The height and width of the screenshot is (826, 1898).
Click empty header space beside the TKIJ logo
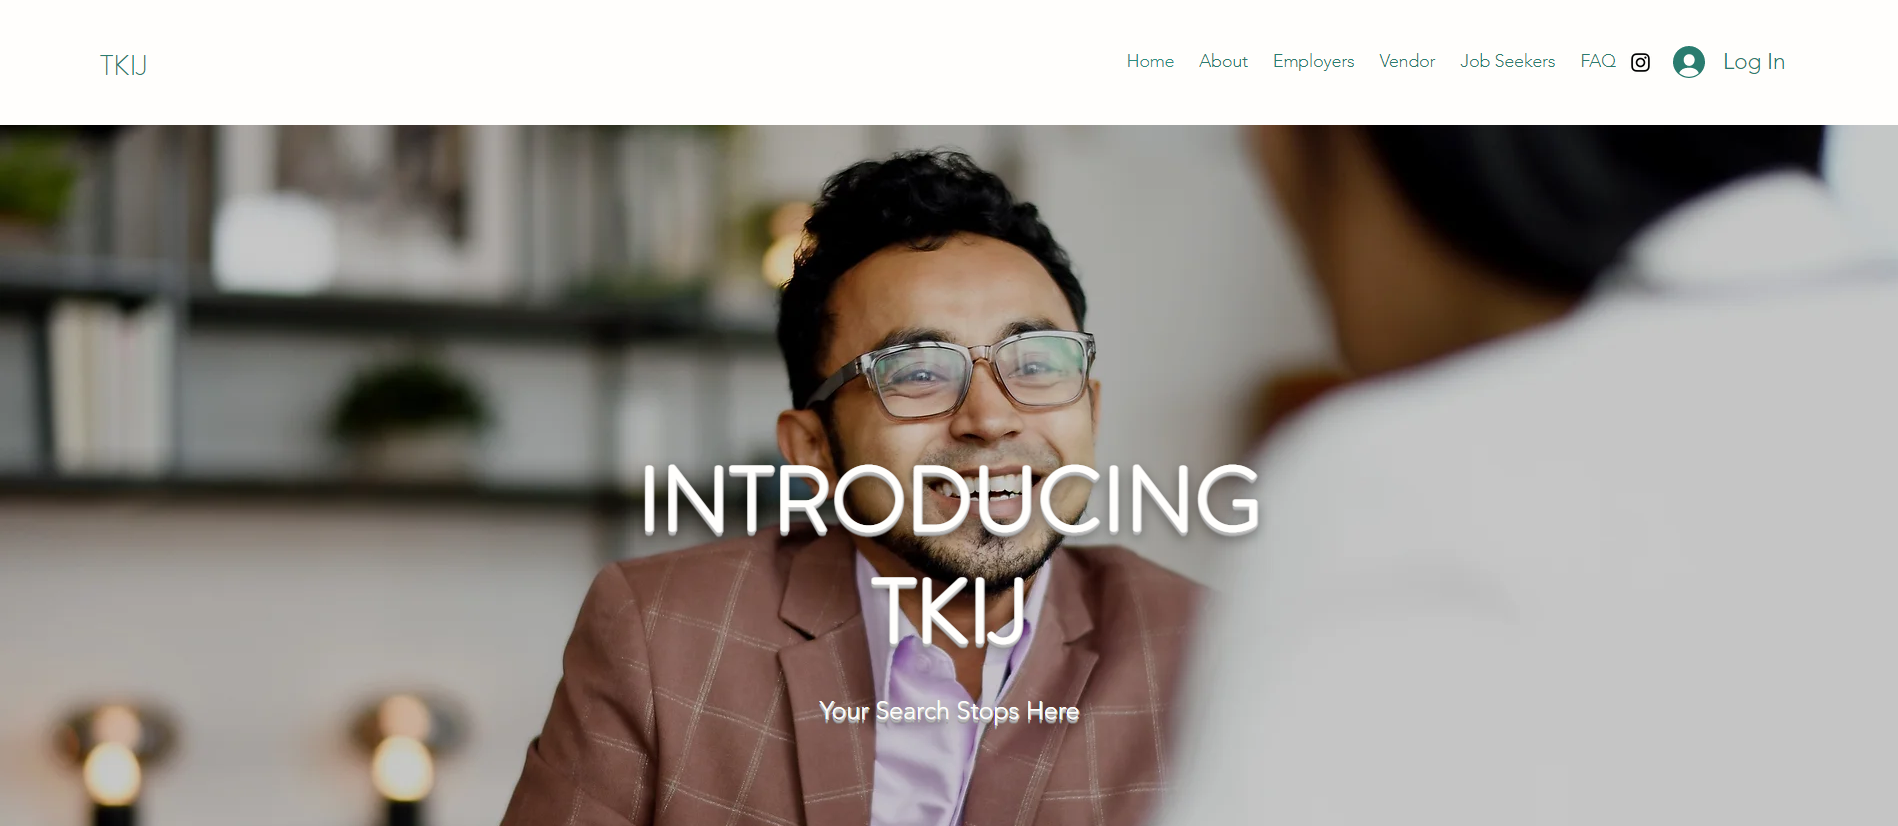[600, 62]
